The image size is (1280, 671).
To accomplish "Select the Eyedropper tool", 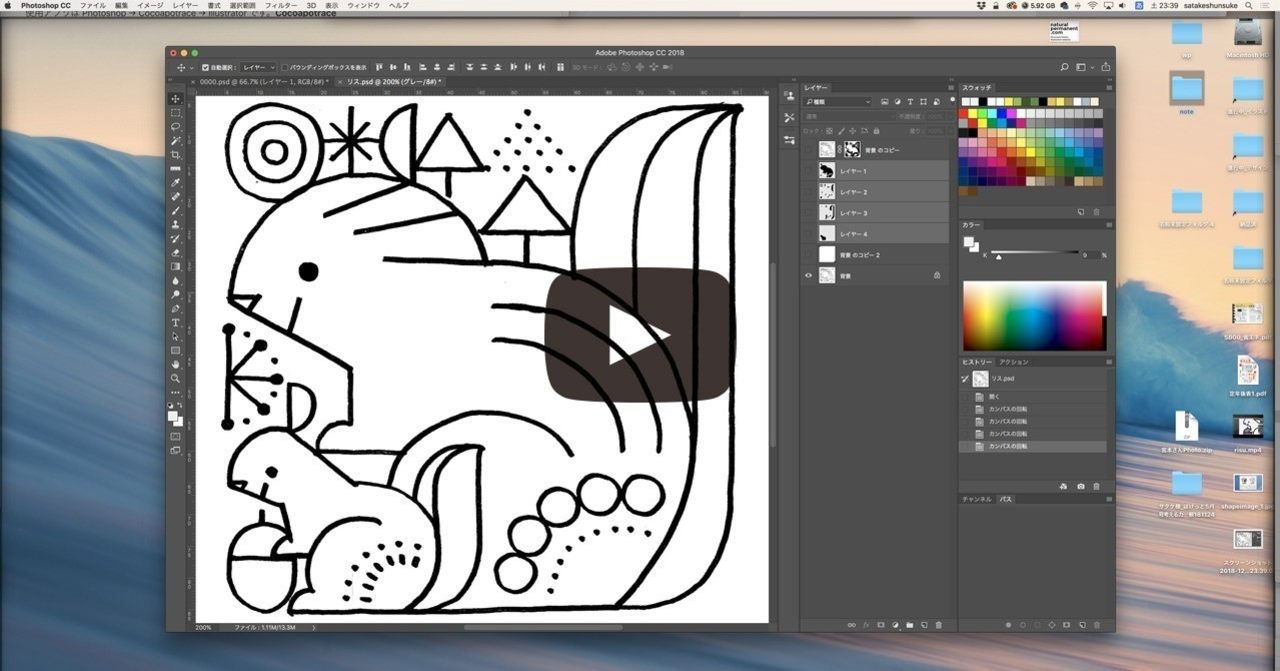I will [x=176, y=183].
